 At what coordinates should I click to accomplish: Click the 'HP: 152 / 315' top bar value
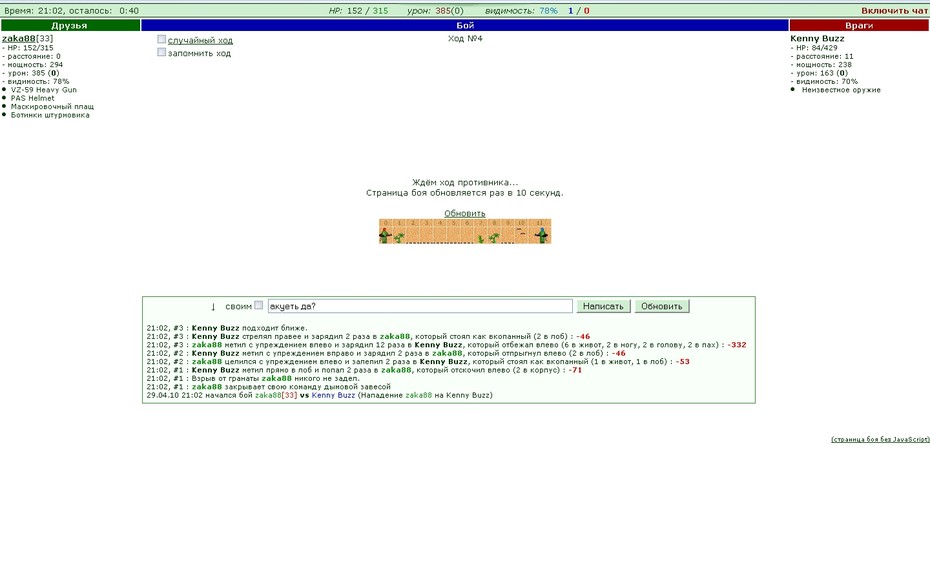(358, 11)
